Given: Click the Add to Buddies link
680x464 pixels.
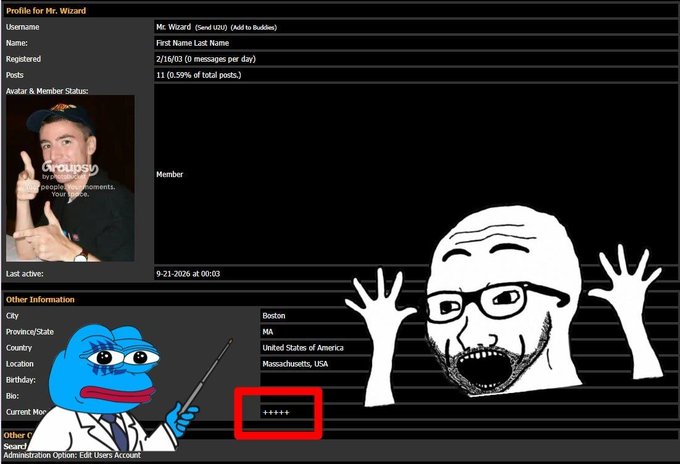Looking at the screenshot, I should point(254,27).
